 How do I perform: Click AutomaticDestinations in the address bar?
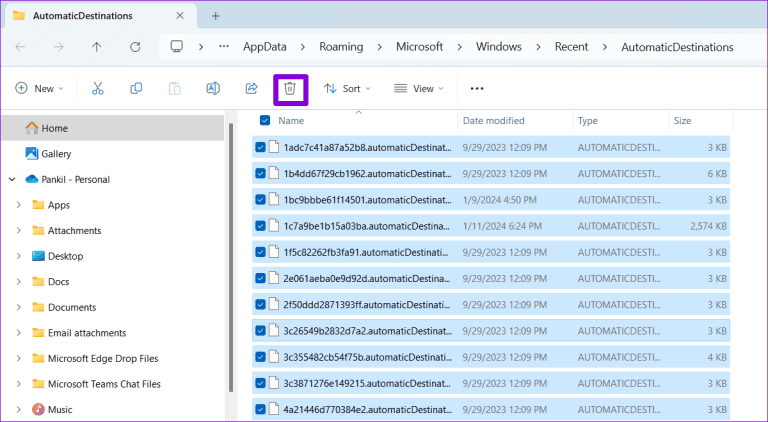point(677,47)
